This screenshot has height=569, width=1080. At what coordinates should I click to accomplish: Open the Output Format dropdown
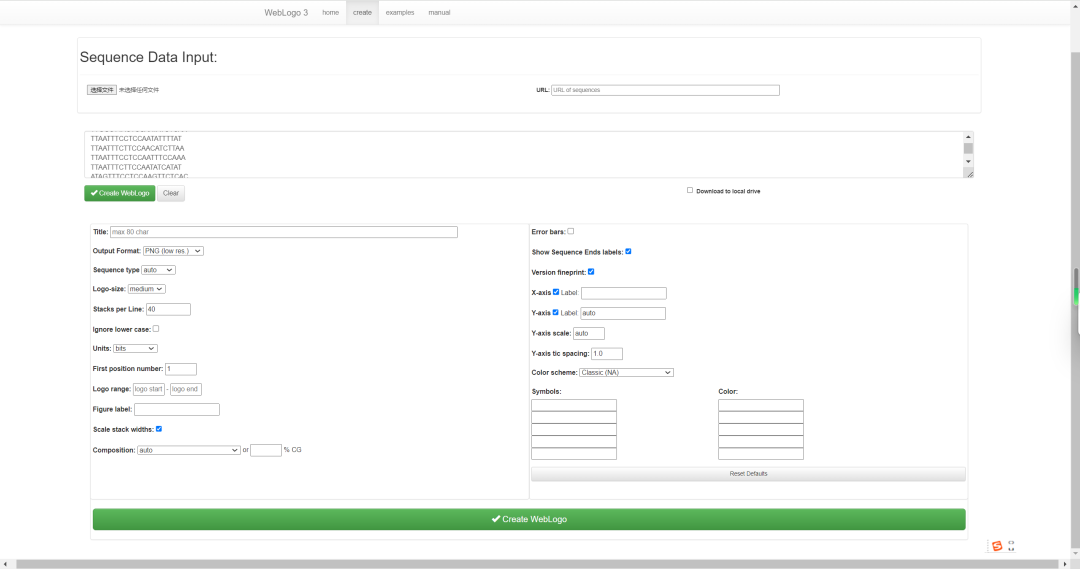[173, 251]
